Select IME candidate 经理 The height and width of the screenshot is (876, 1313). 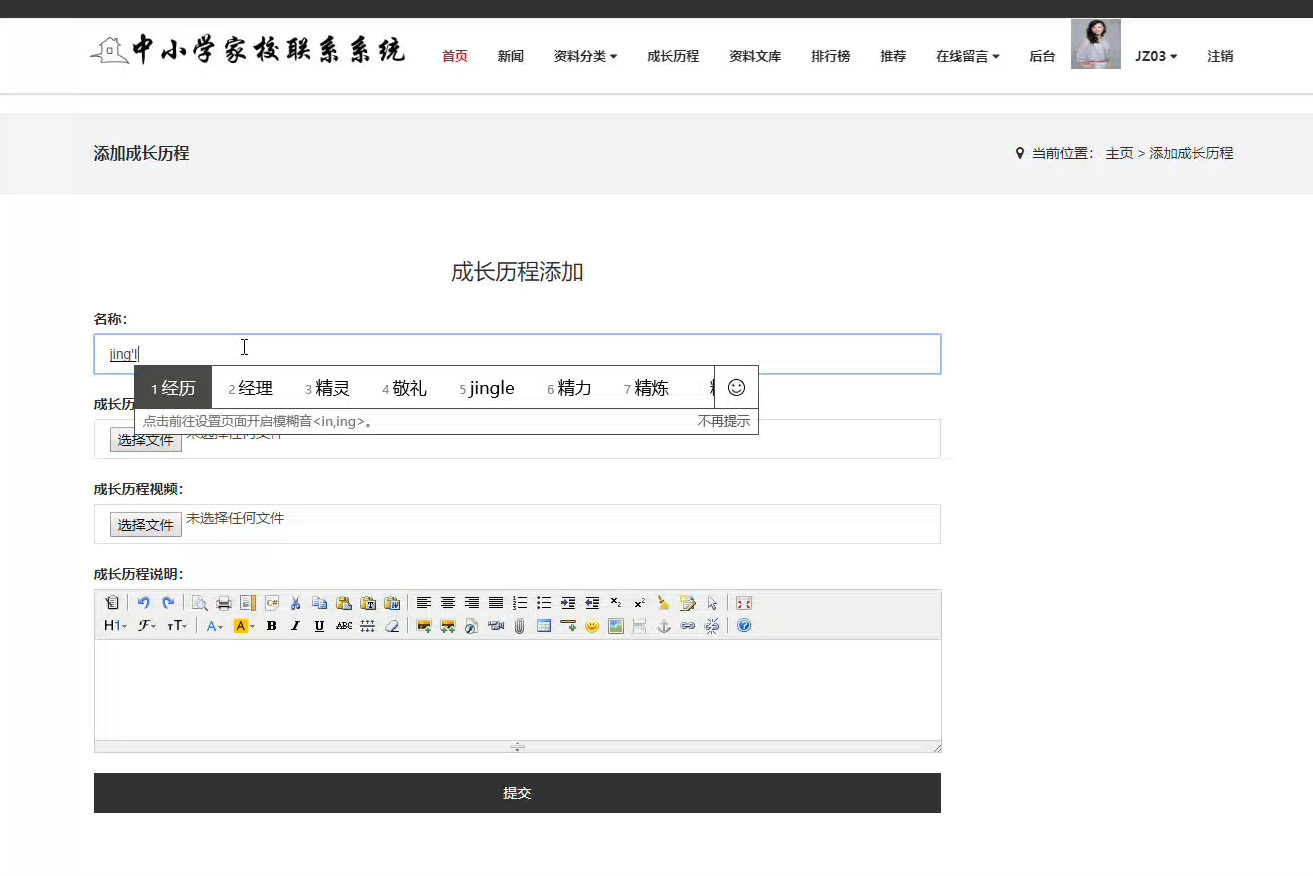coord(250,388)
